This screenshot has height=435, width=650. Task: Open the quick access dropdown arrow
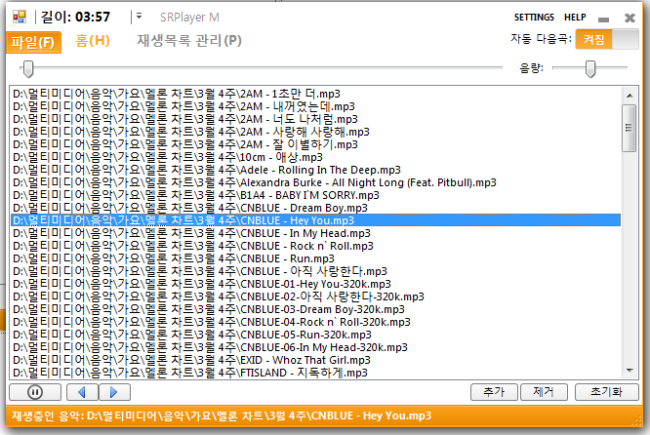pos(139,16)
